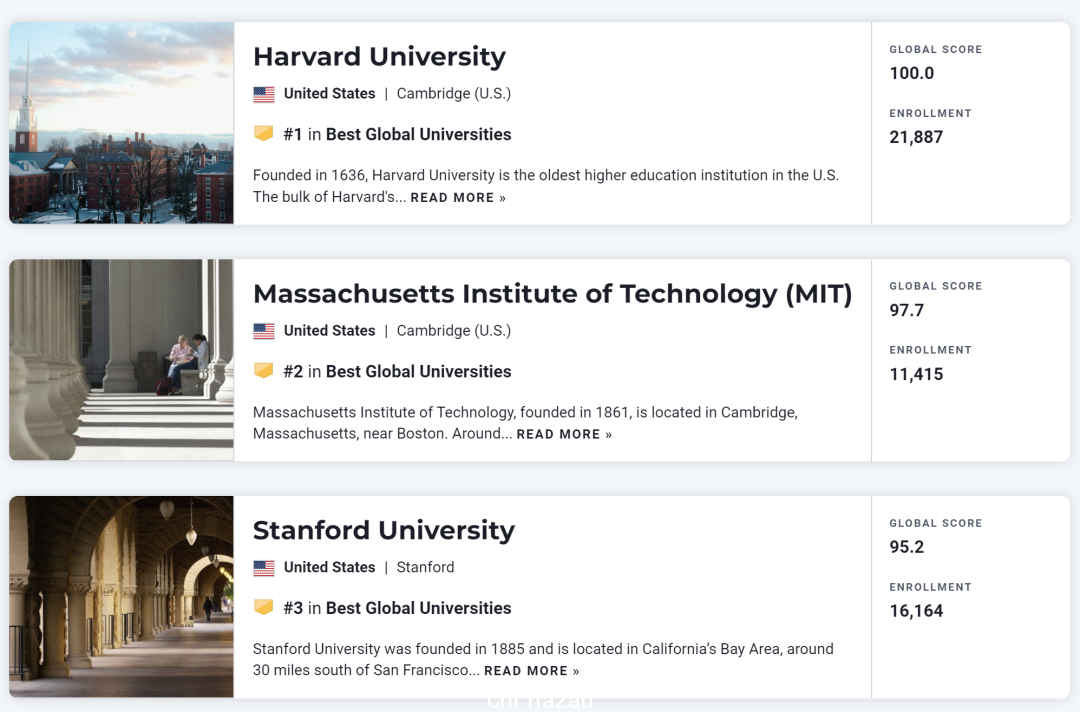Click the yellow badge icon beside #2 ranking
Screen dimensions: 1080x712
tap(264, 370)
